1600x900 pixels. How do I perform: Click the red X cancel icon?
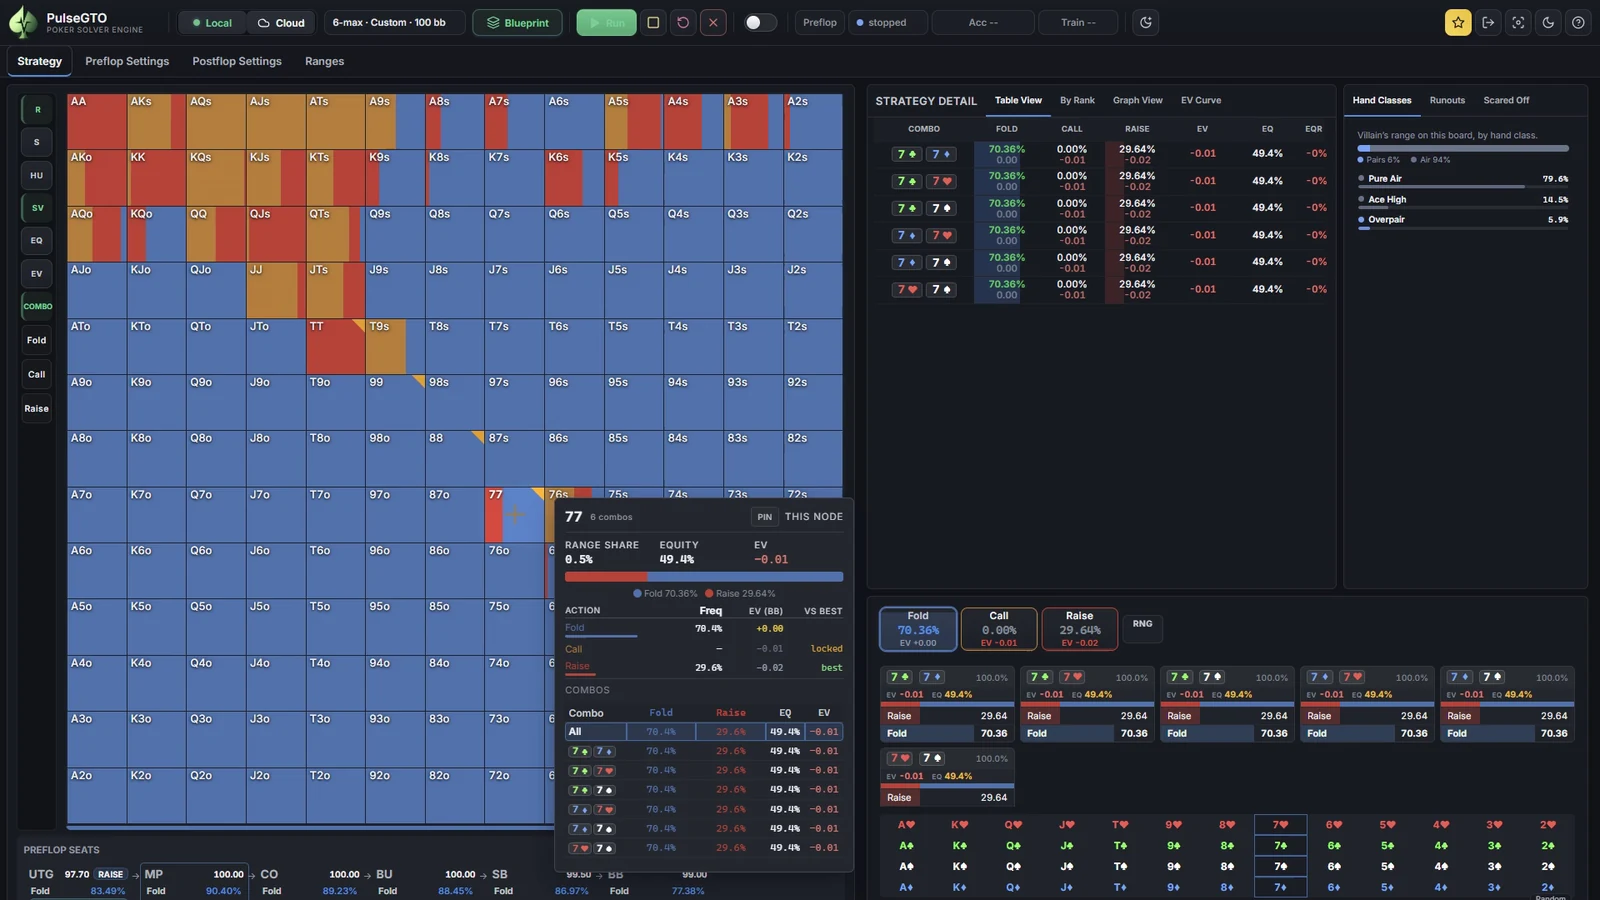tap(713, 22)
